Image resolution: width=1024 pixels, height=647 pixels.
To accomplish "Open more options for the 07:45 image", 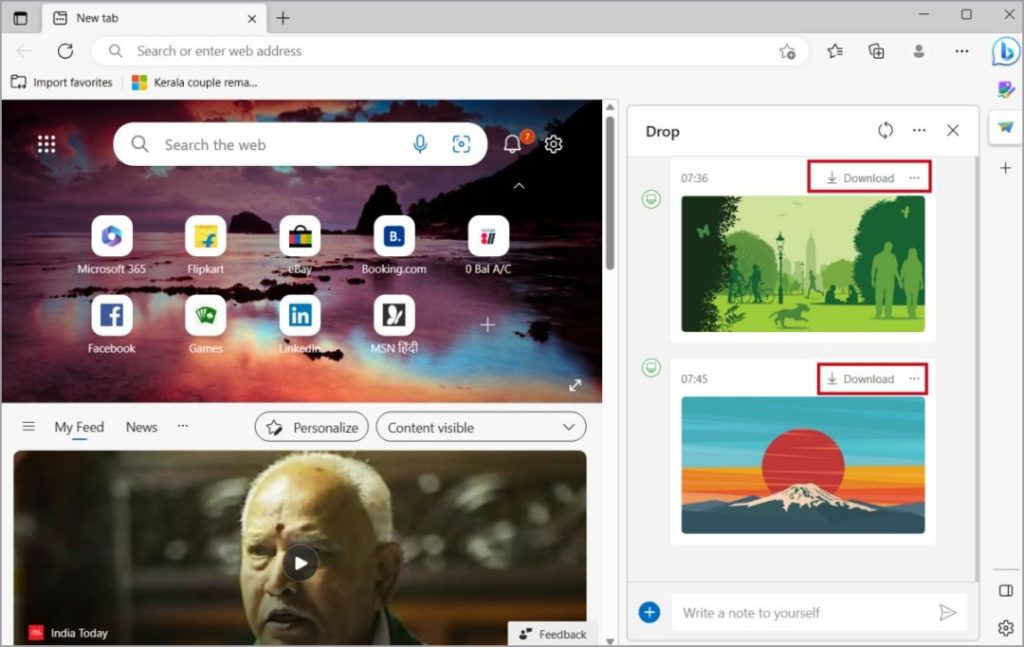I will click(x=915, y=378).
